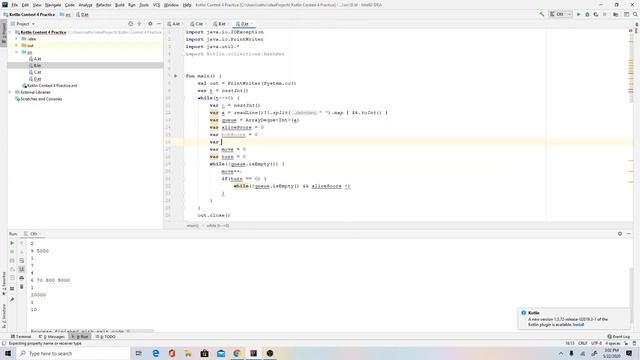Select the Kotlin Contest 4 Practice.iml file

coord(50,85)
